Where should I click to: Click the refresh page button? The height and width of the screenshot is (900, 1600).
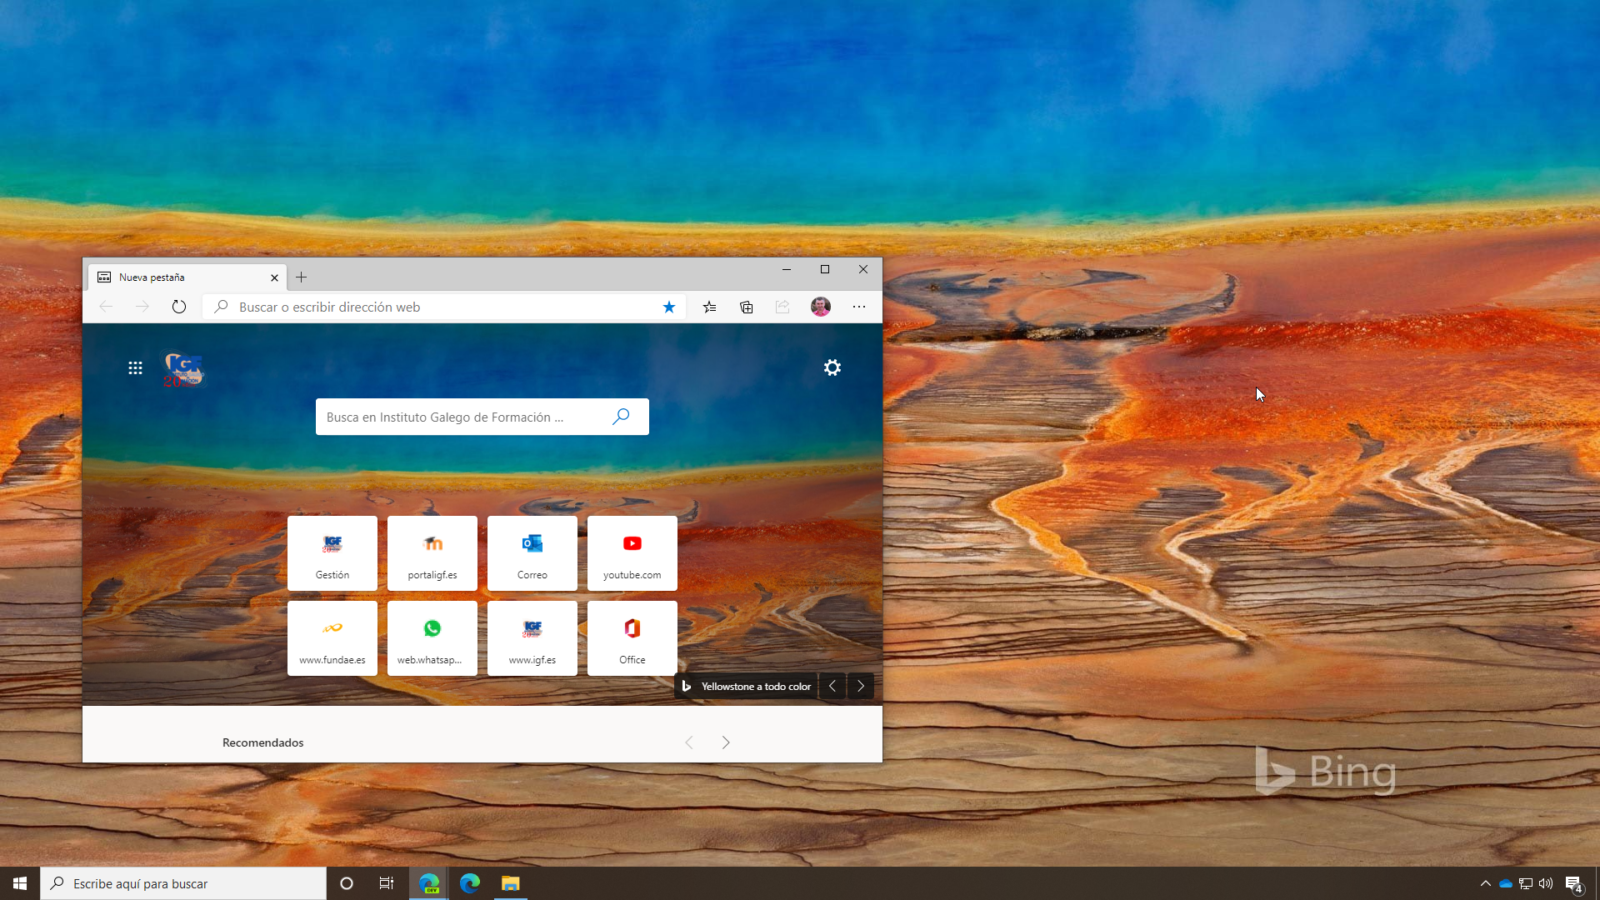[179, 307]
